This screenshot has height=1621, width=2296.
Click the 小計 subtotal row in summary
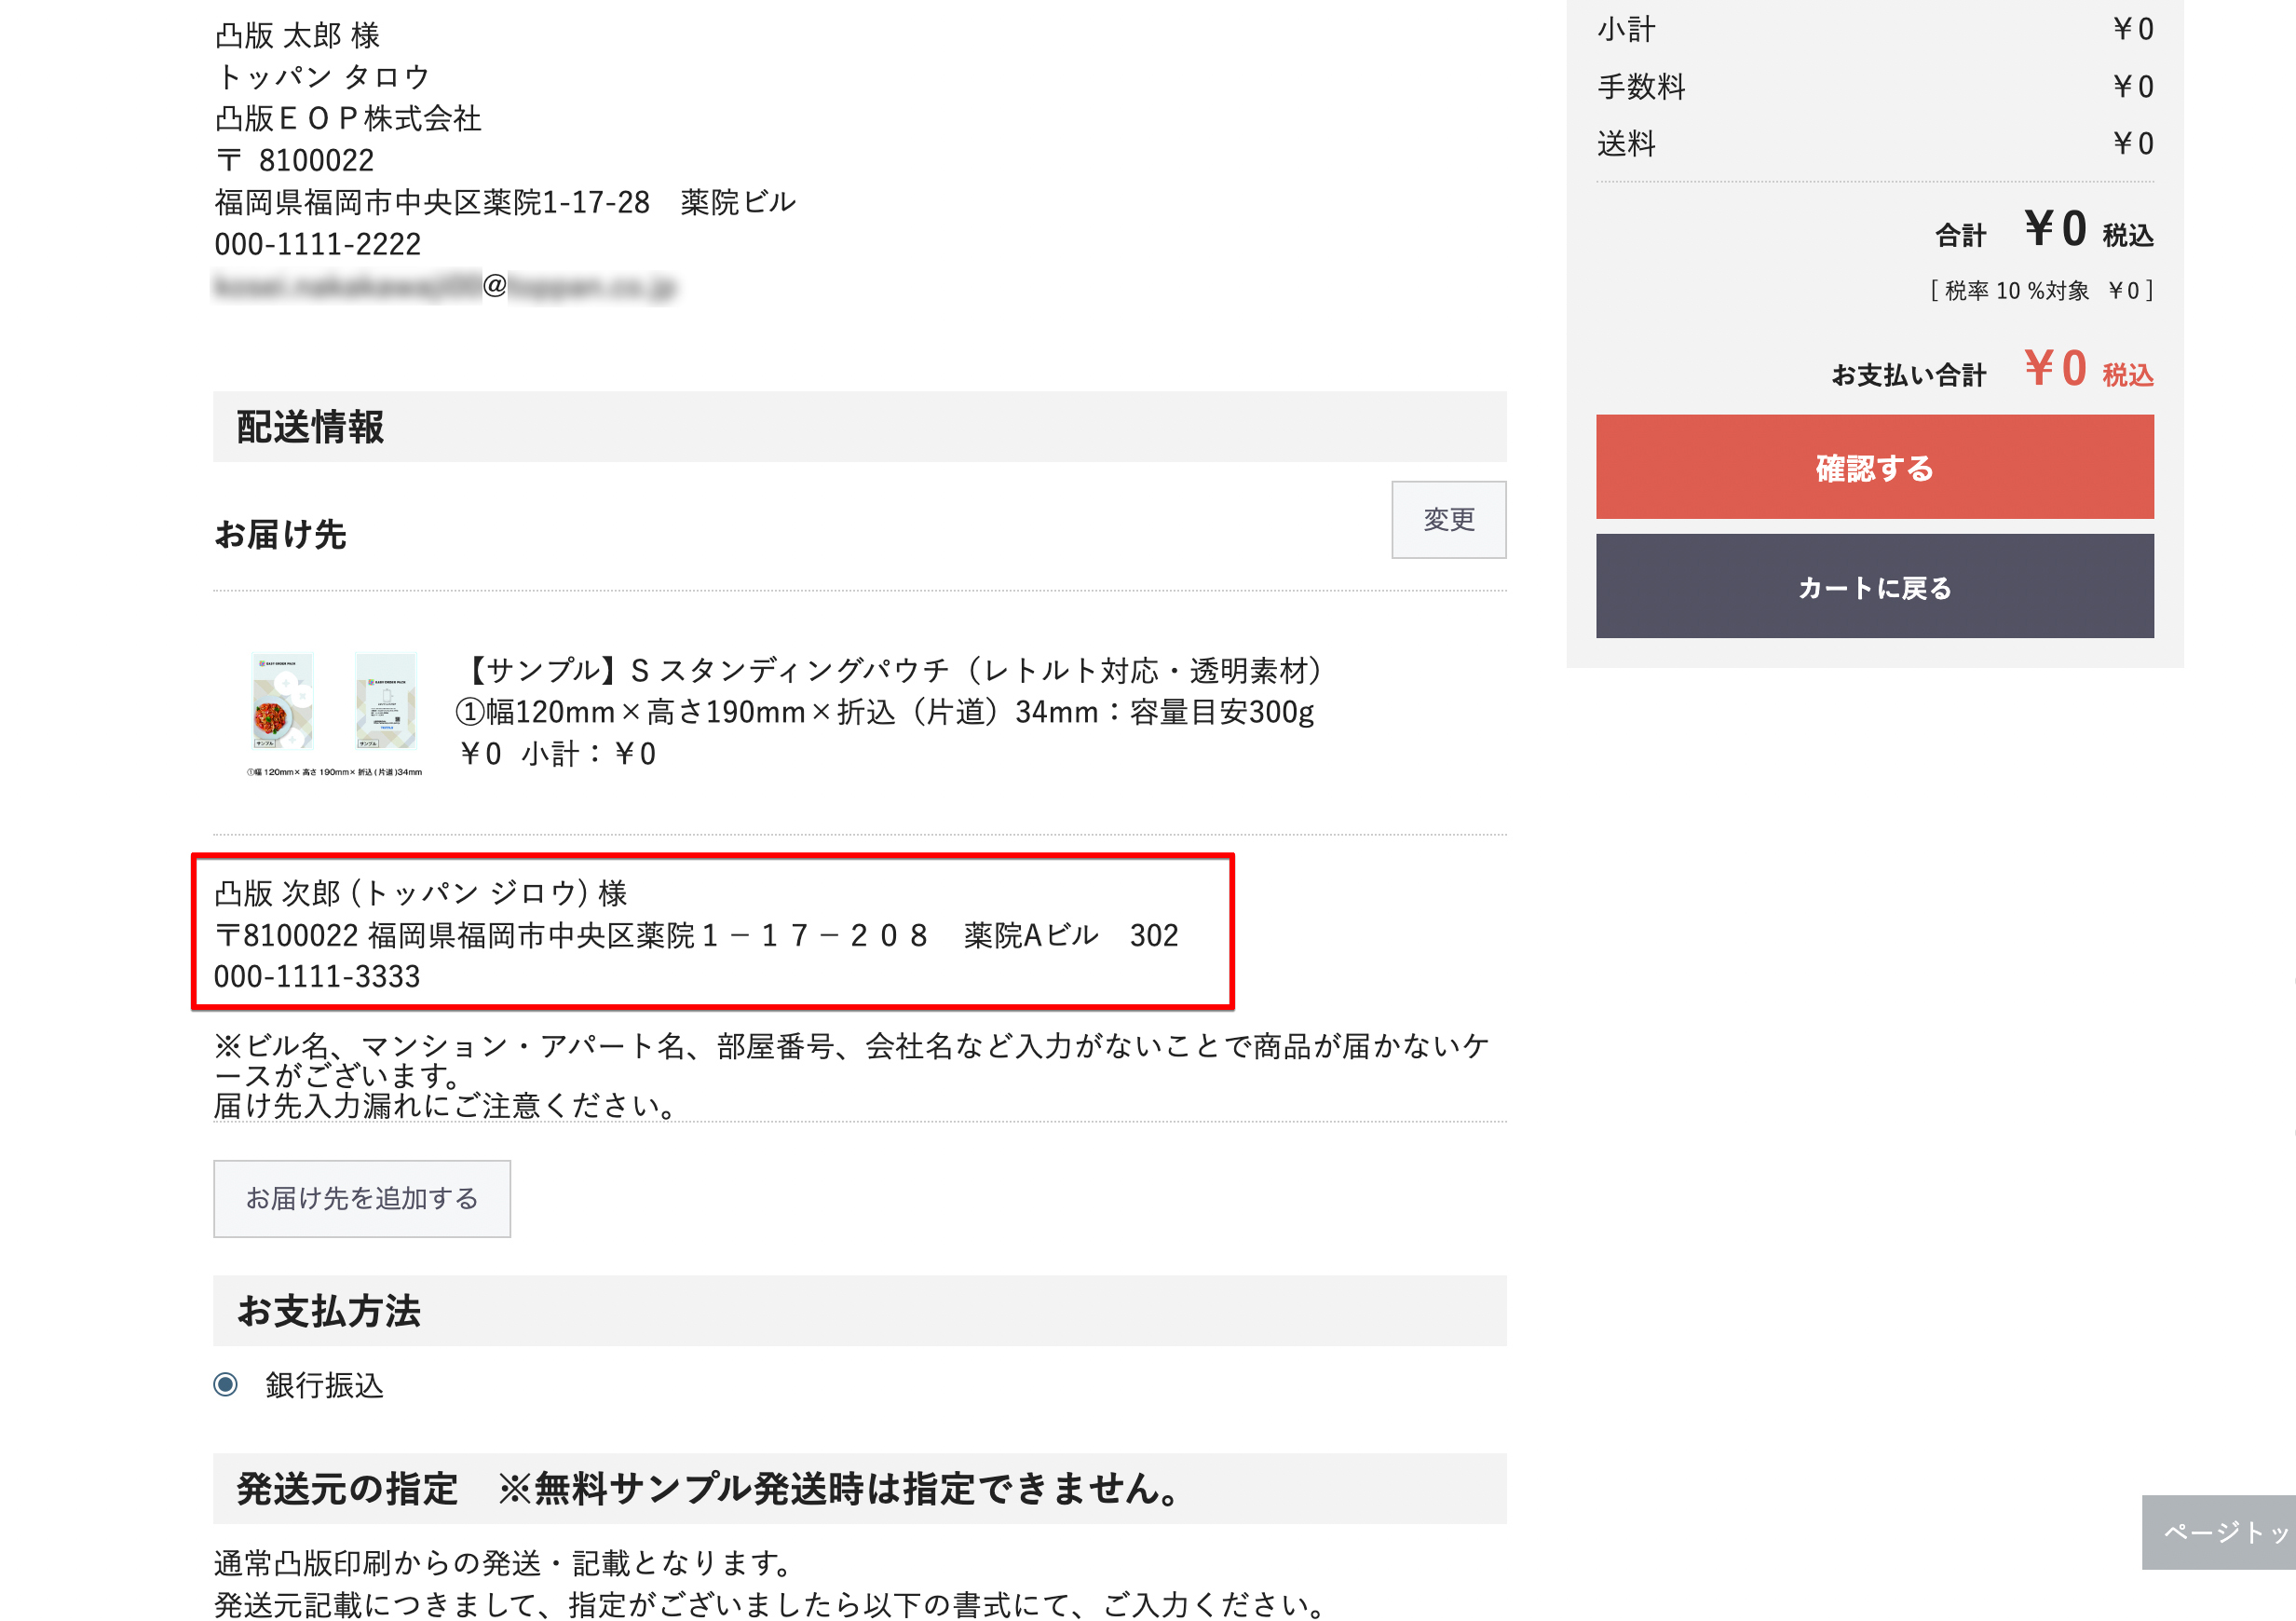point(1875,29)
